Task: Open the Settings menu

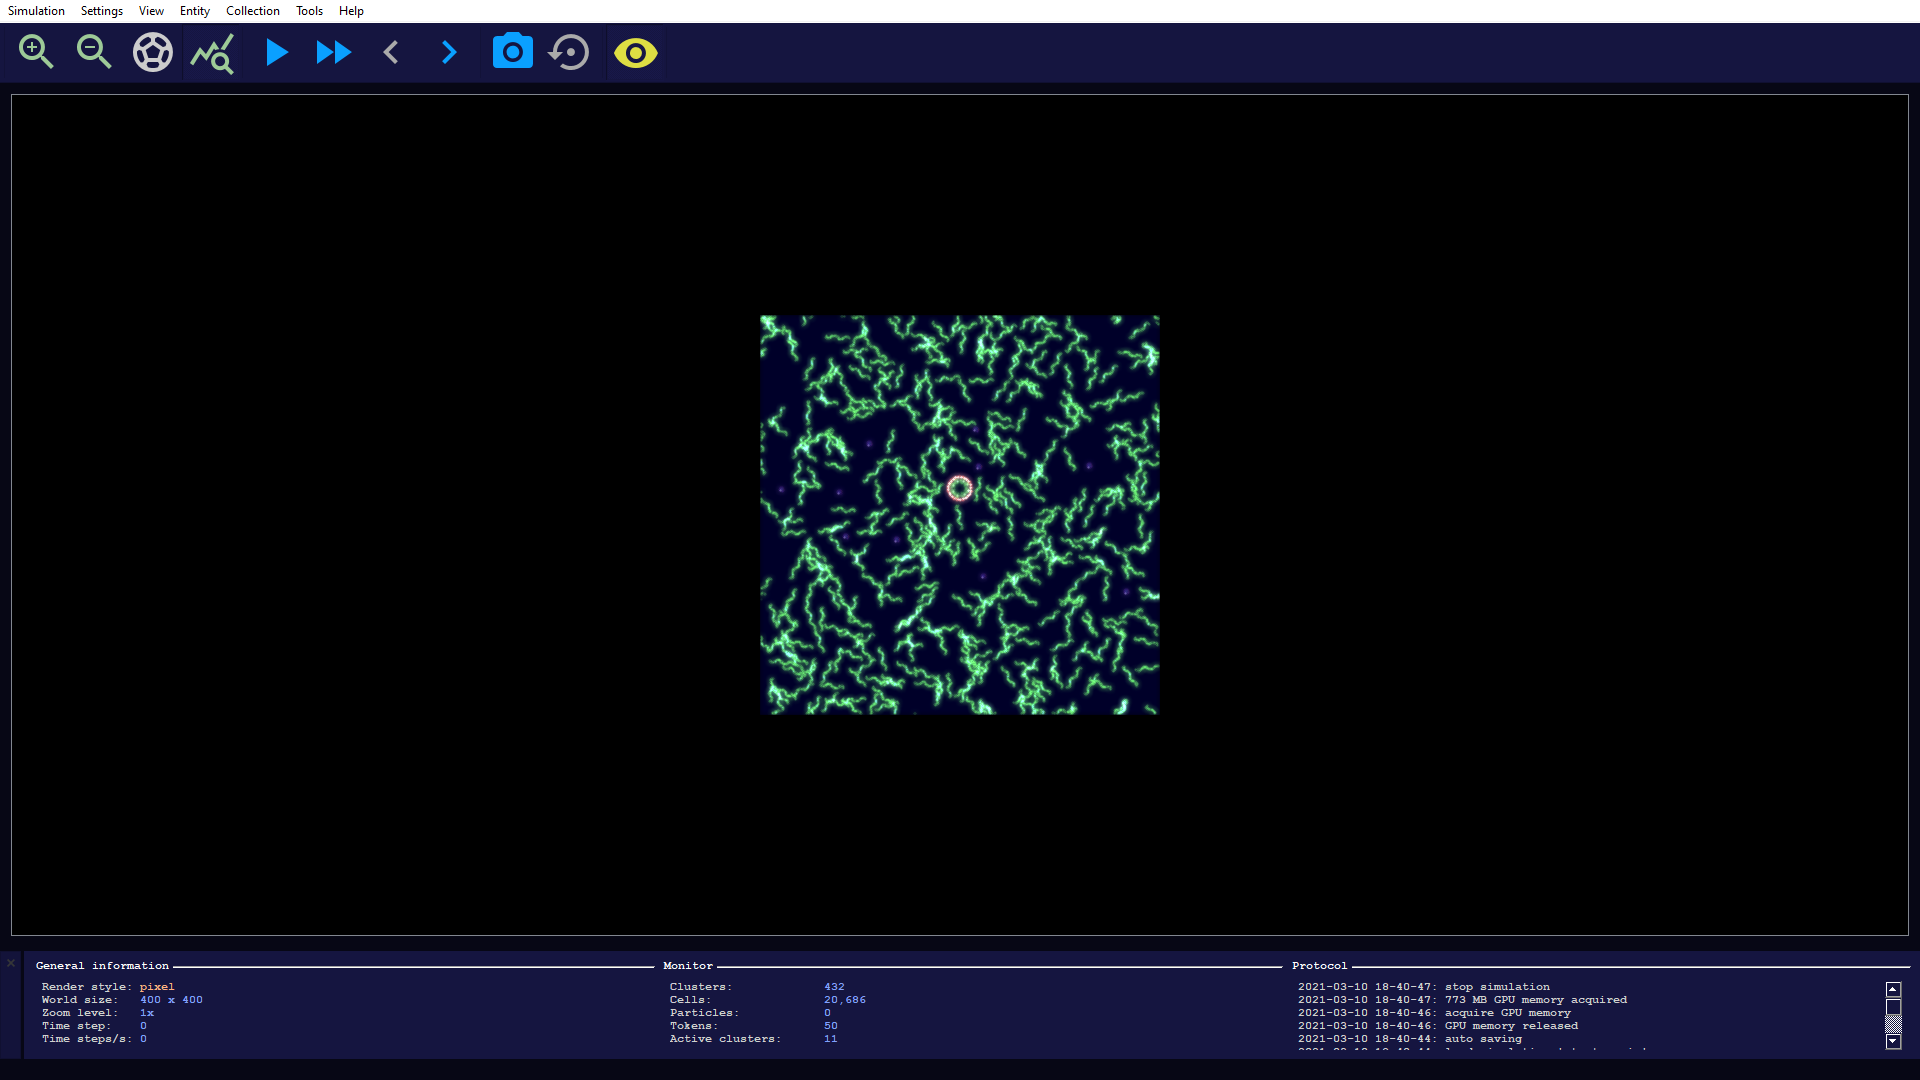Action: coord(102,11)
